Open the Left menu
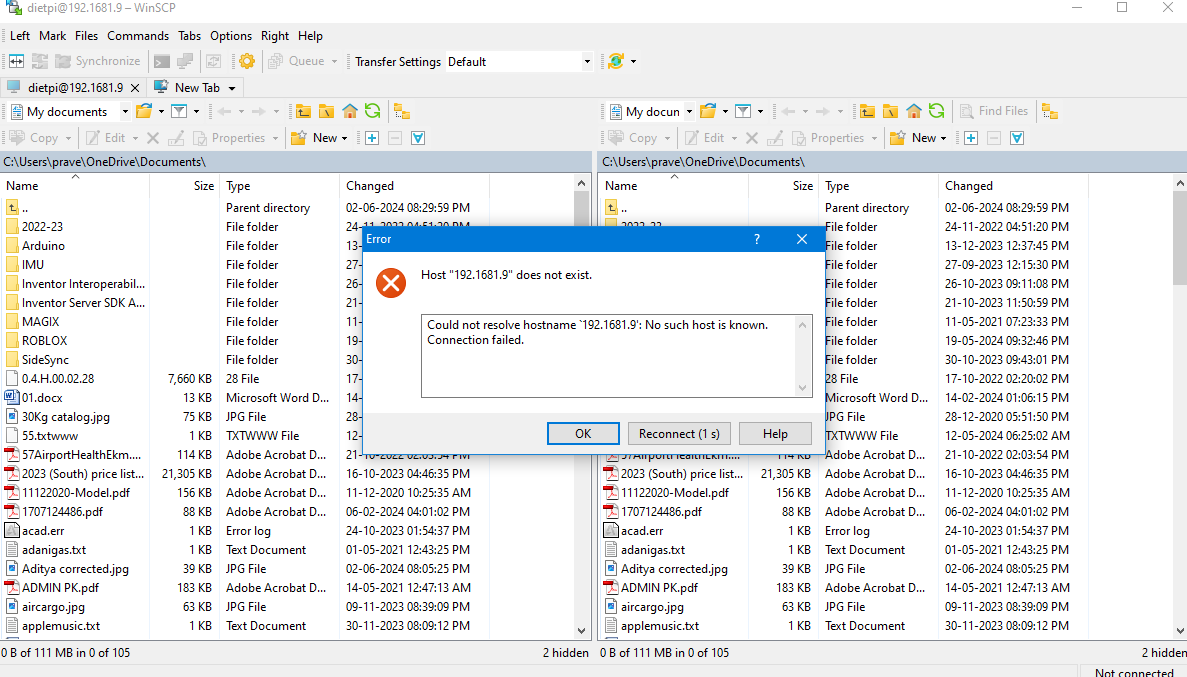 (x=20, y=36)
